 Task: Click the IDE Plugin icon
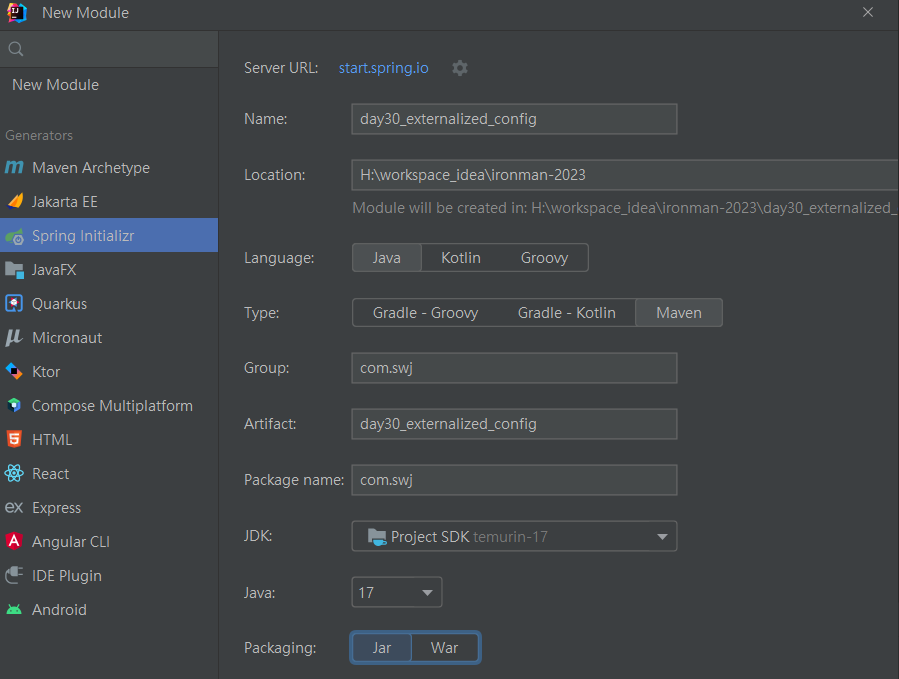(14, 575)
